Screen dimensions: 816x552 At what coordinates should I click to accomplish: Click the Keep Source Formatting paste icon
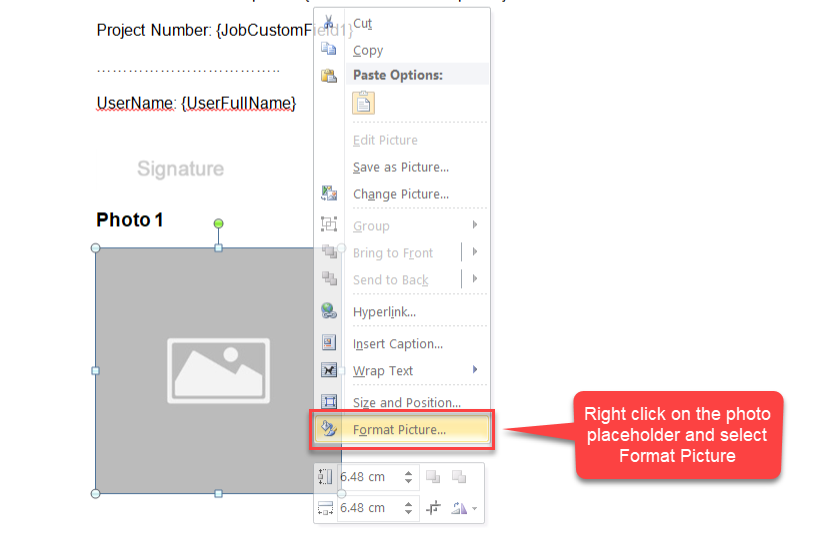(x=364, y=102)
